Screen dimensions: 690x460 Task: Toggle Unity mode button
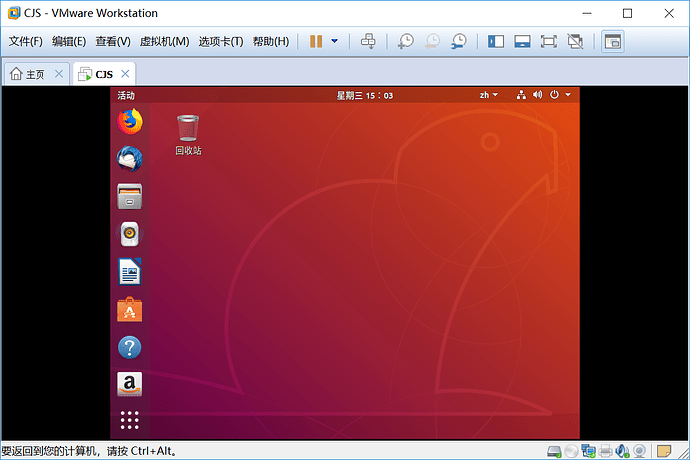click(575, 41)
